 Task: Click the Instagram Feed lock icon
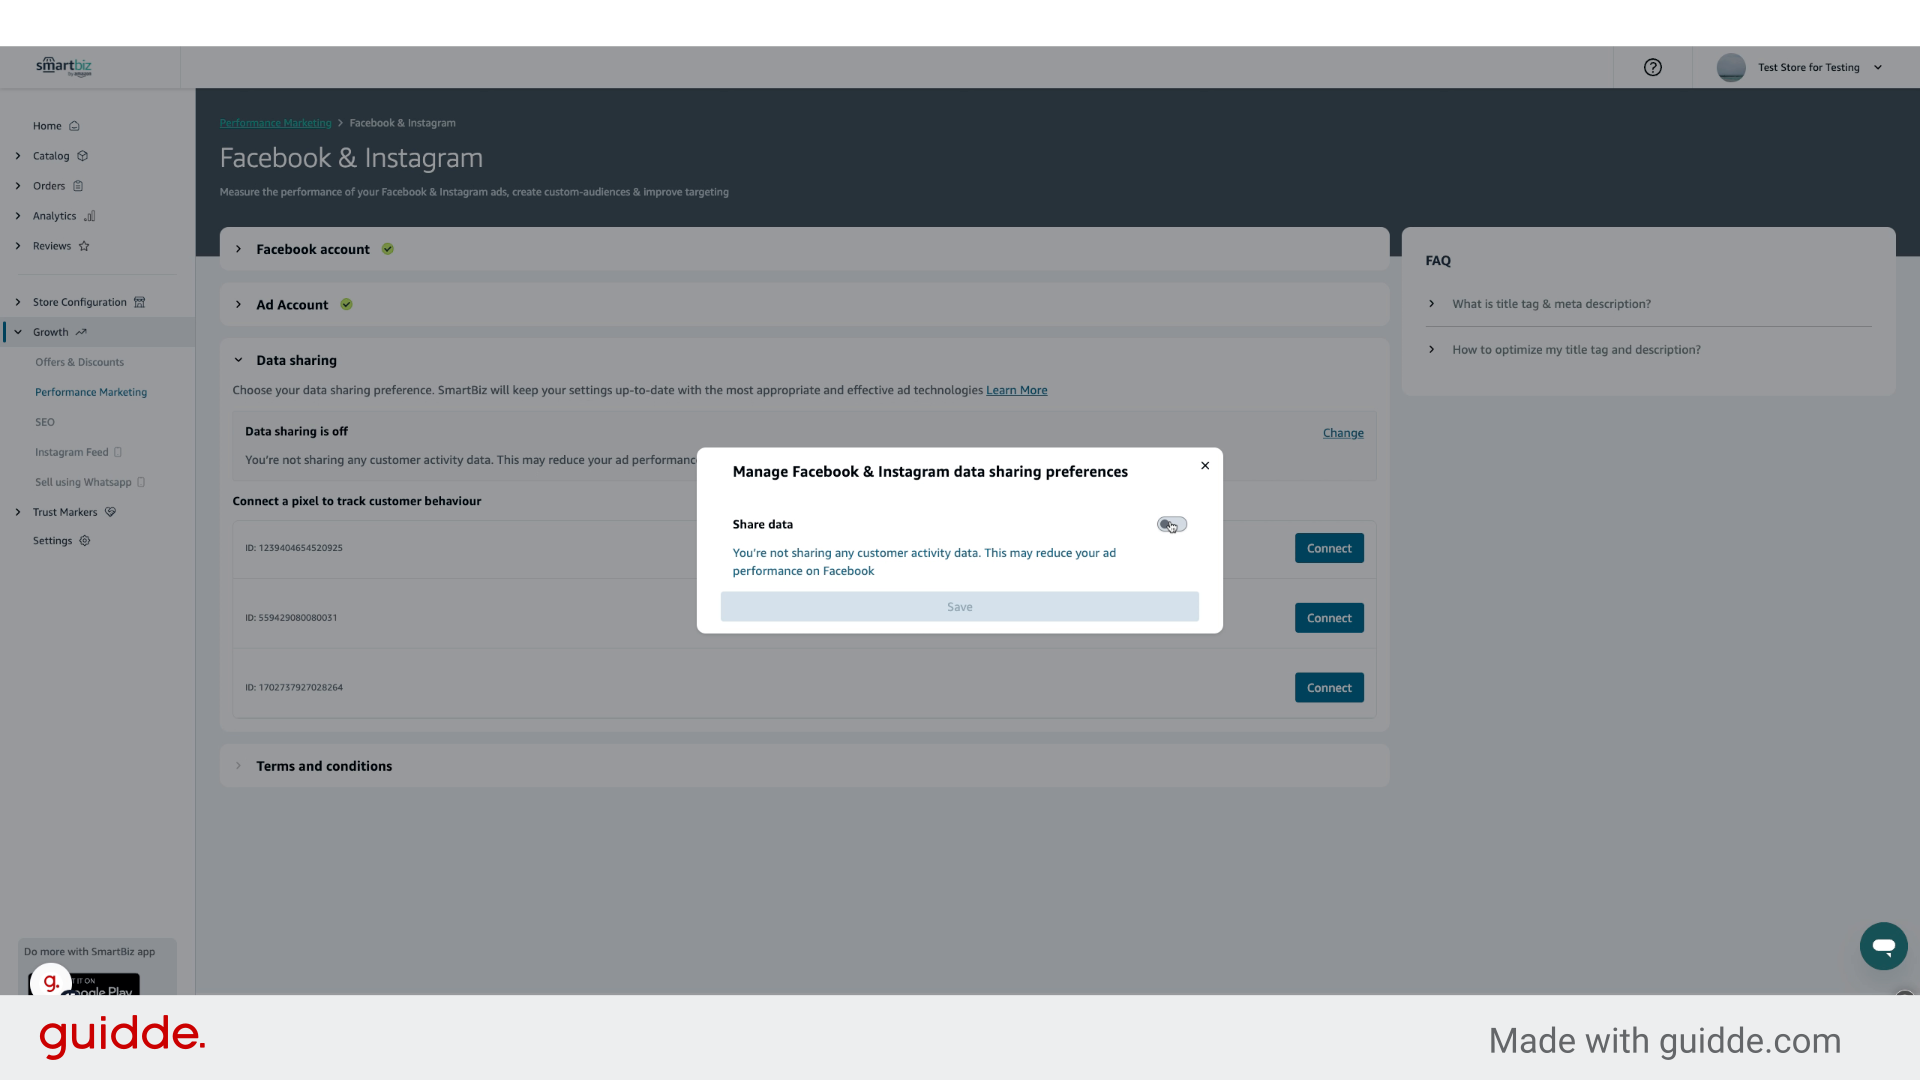pyautogui.click(x=118, y=452)
